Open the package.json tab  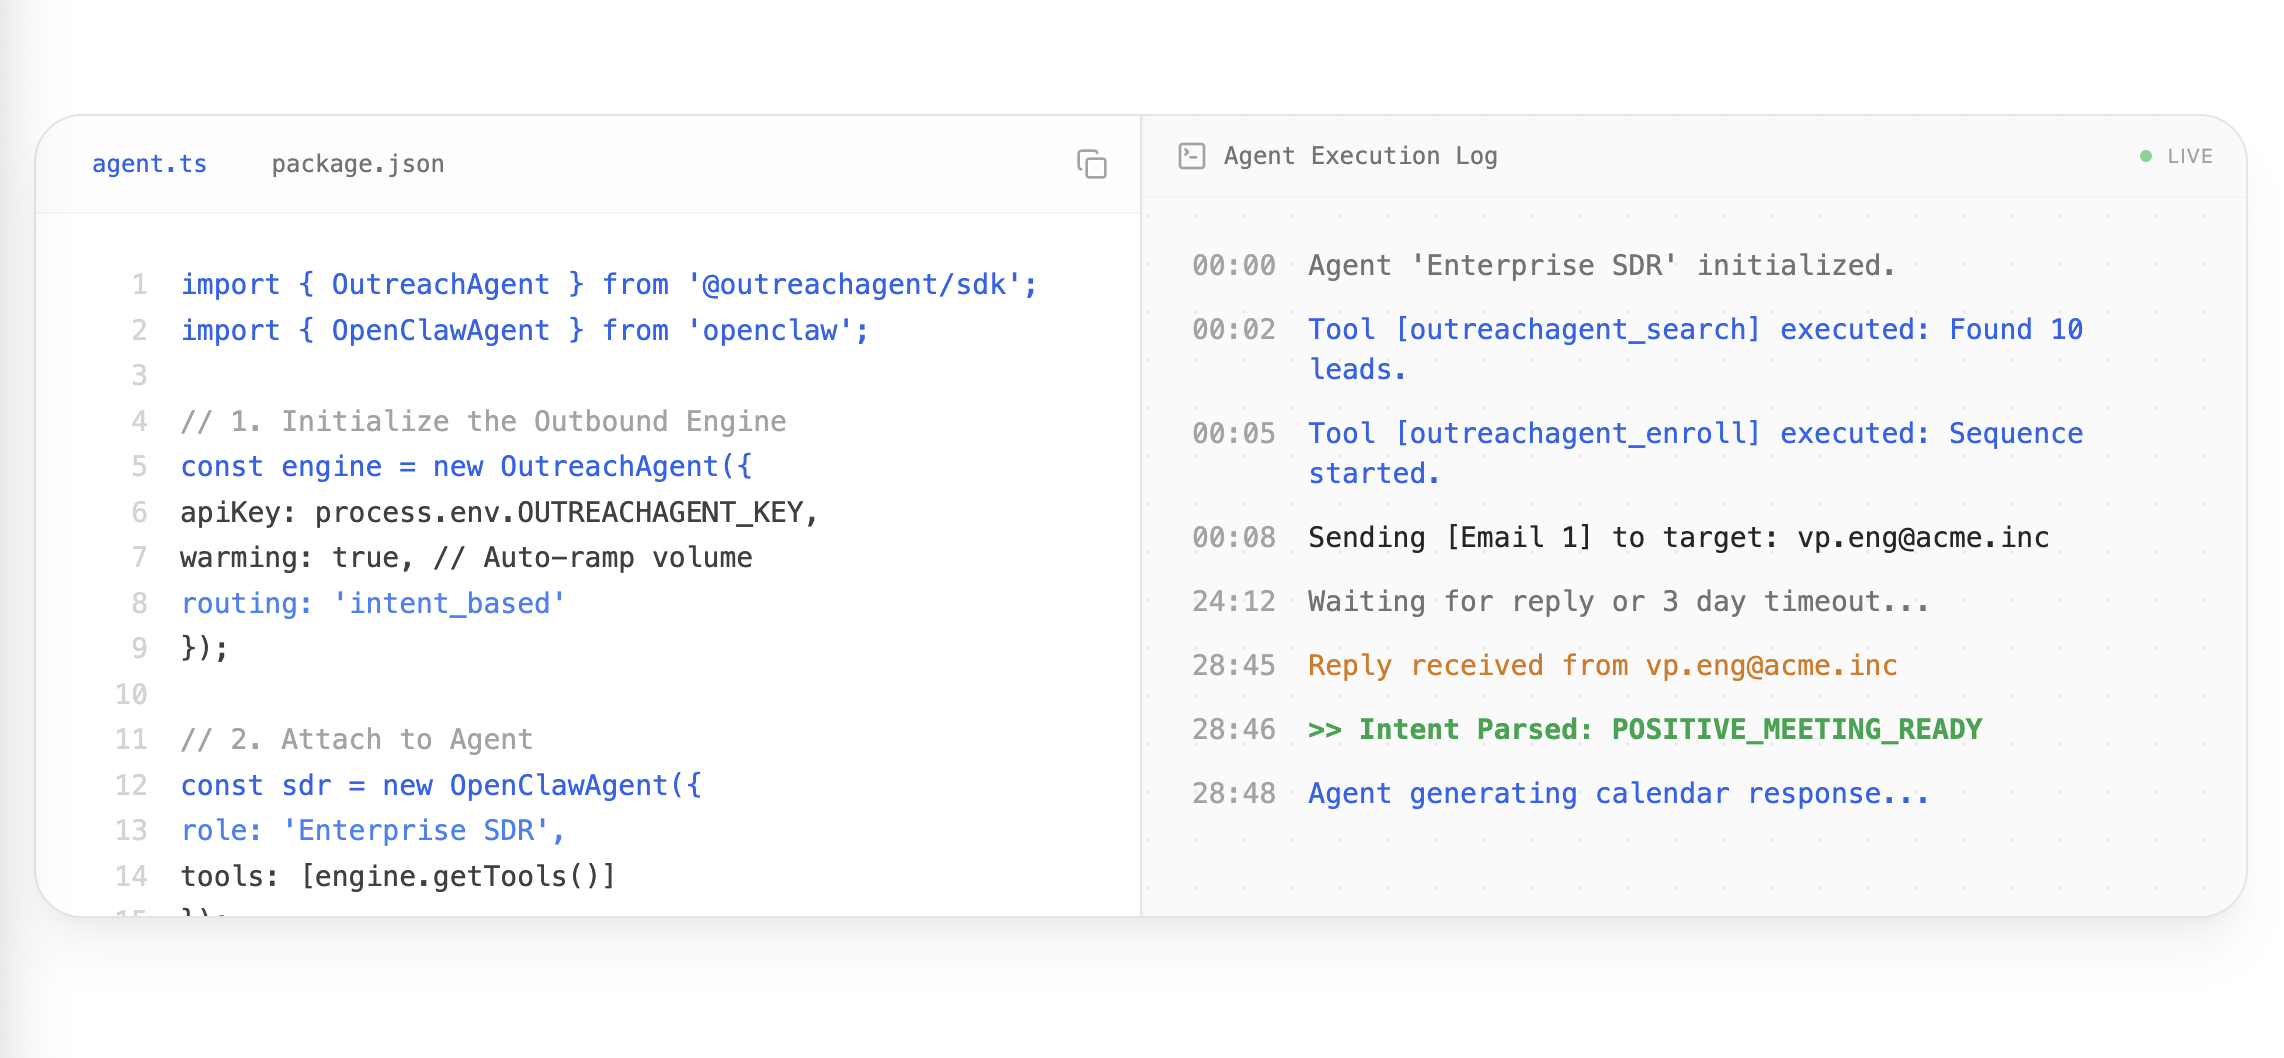[x=357, y=163]
